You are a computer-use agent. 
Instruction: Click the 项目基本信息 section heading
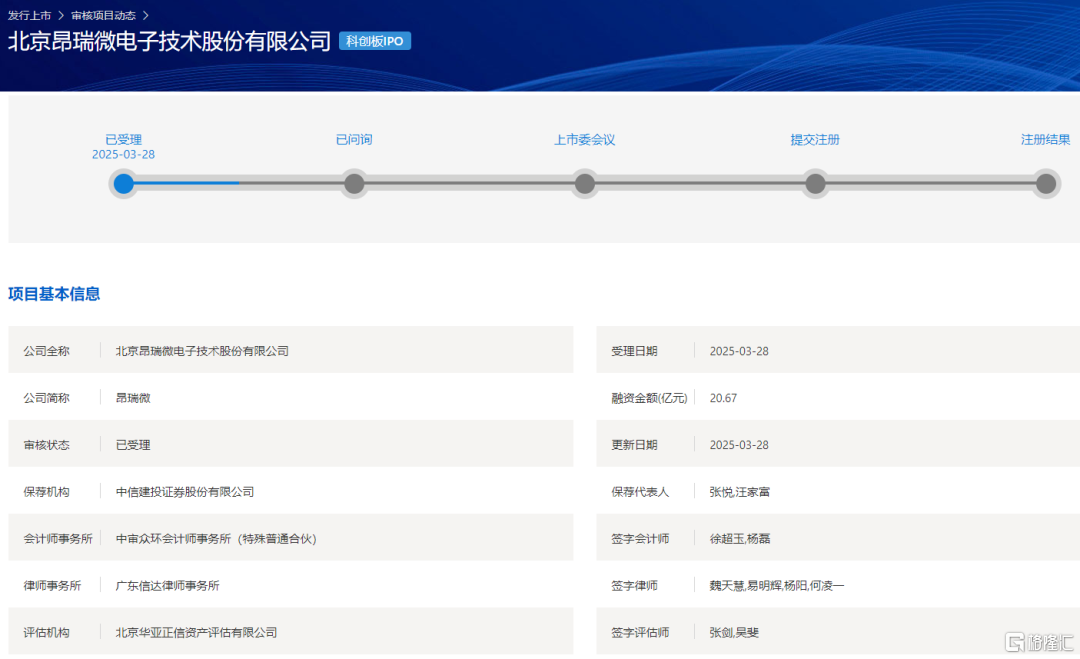tap(54, 294)
